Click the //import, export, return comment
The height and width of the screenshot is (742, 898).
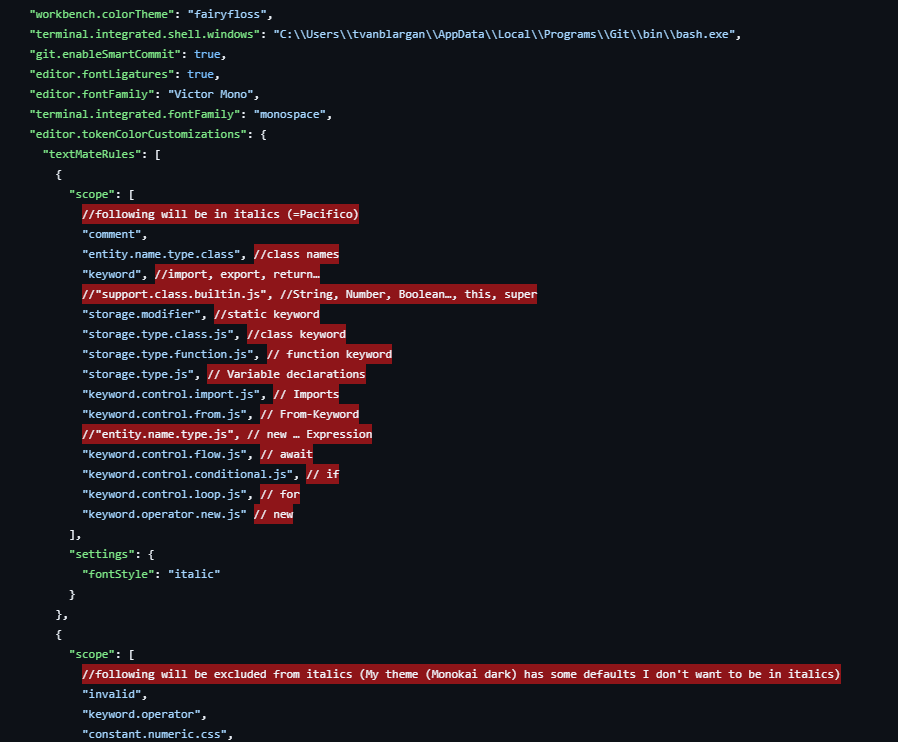click(237, 274)
